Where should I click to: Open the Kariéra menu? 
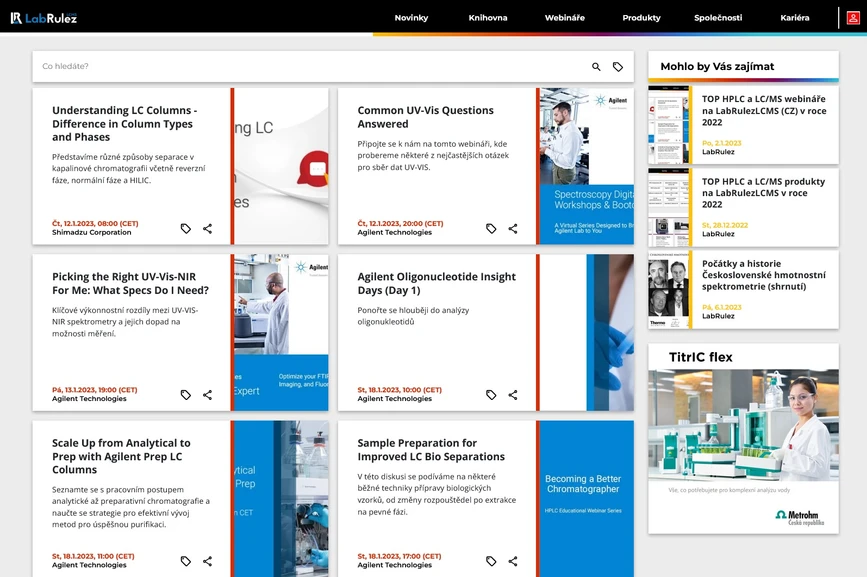795,18
